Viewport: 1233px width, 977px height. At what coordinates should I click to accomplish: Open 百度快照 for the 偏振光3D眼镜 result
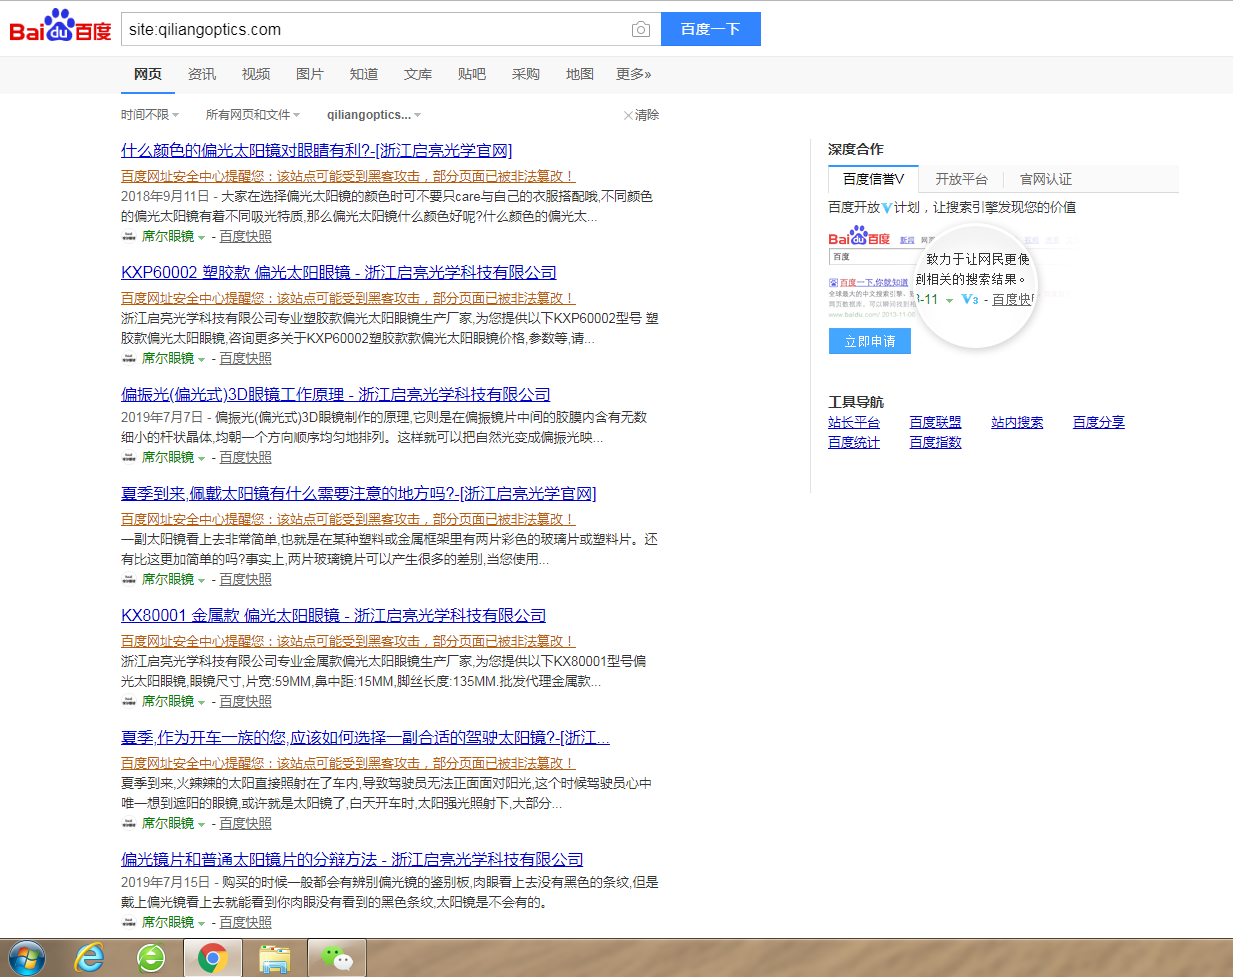tap(246, 458)
